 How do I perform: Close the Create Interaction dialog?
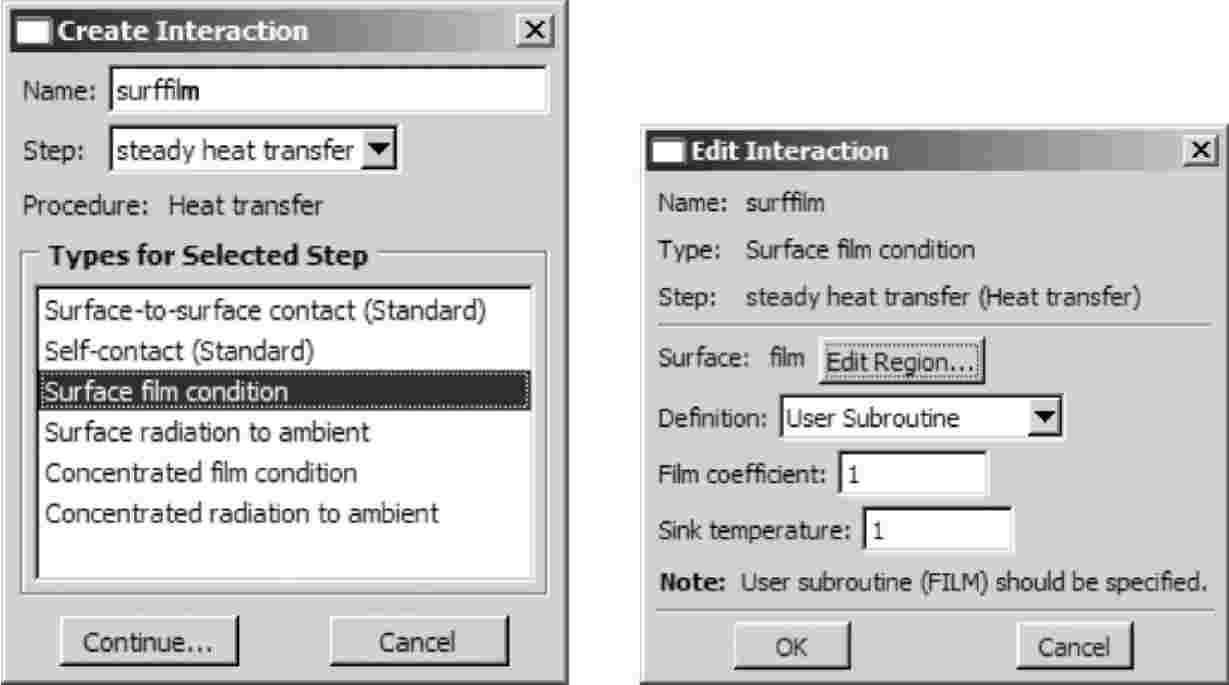(x=535, y=31)
